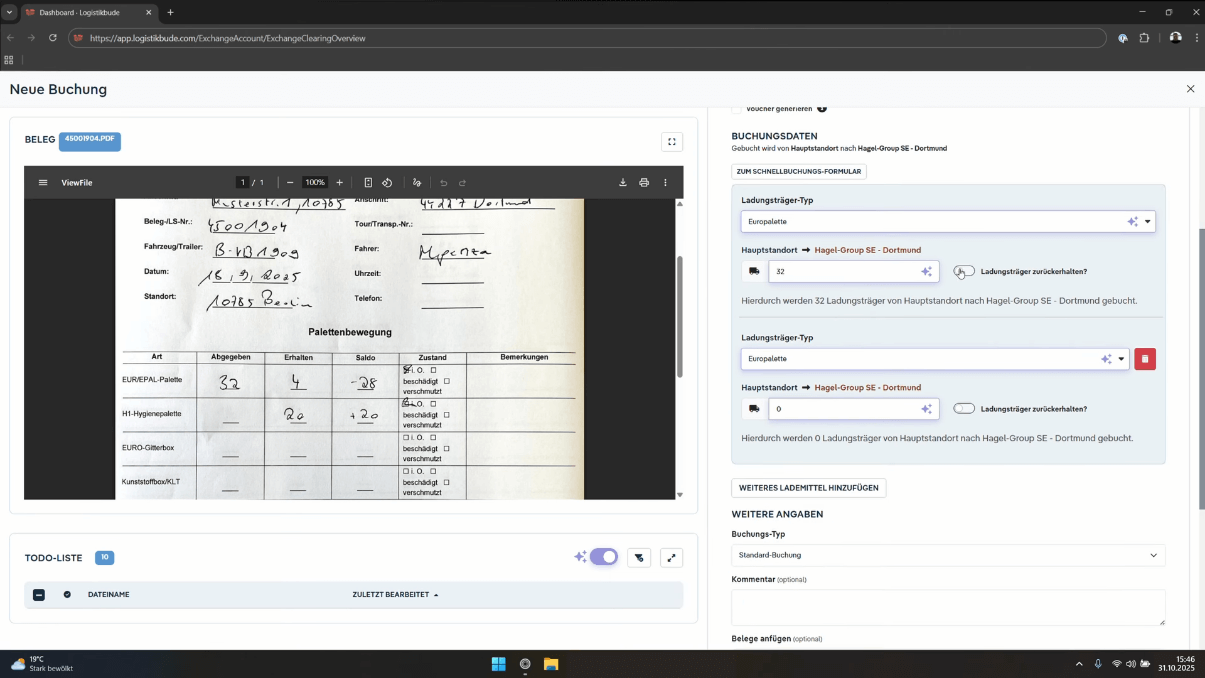Clear filters in the TODO-Liste panel
This screenshot has height=678, width=1205.
(639, 558)
